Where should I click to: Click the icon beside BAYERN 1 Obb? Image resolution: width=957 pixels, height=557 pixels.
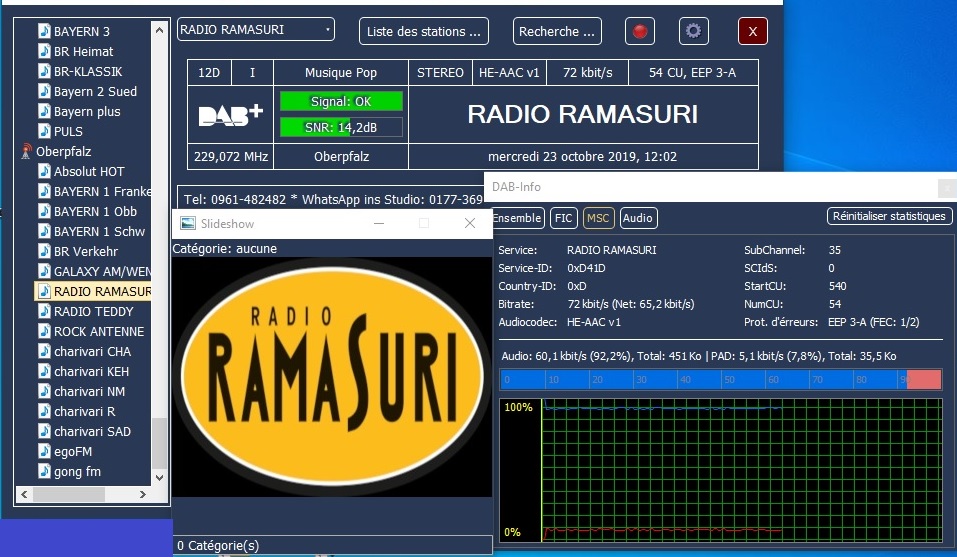(44, 211)
